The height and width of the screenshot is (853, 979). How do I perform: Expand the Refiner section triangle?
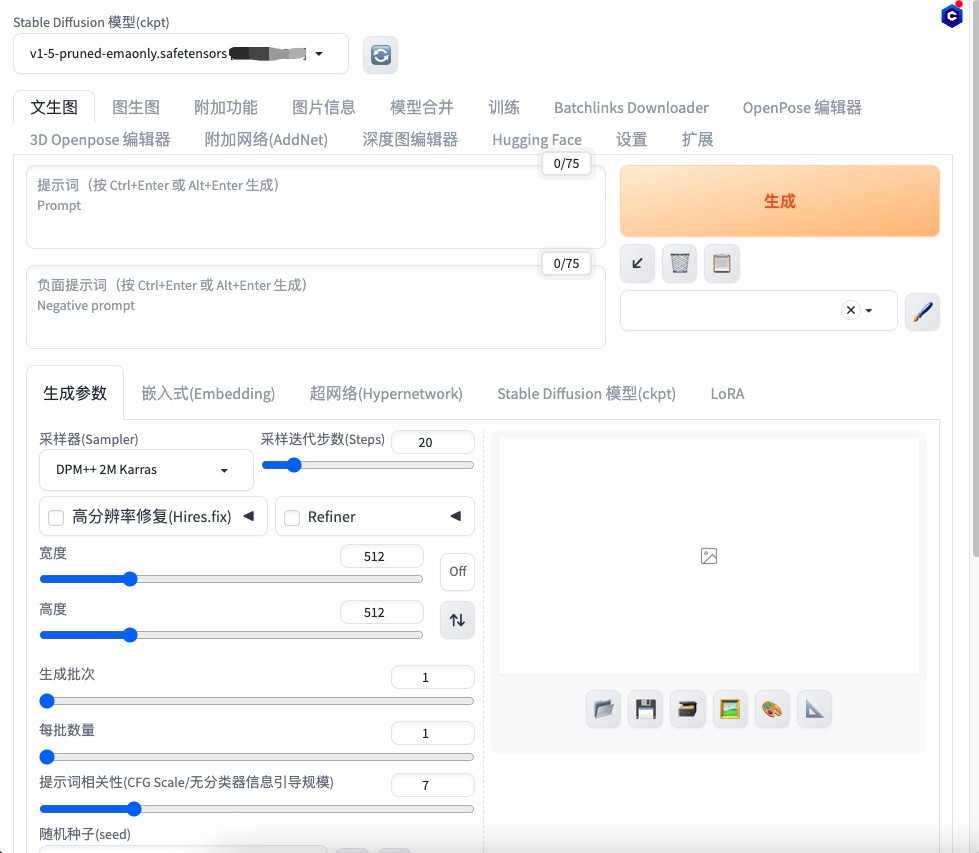[x=455, y=516]
